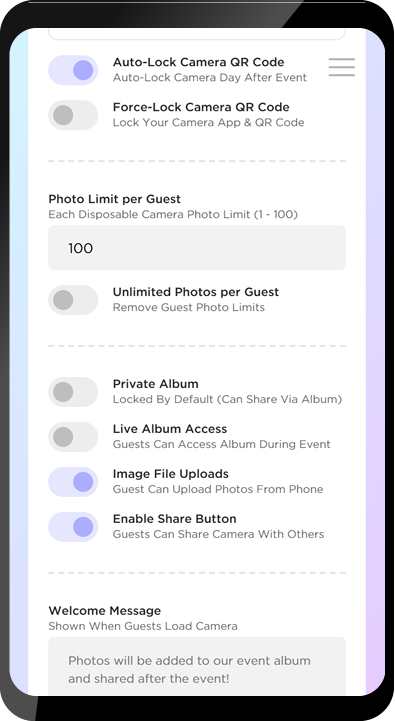Viewport: 395px width, 721px height.
Task: Click the Photo Limit per Guest heading
Action: pos(114,199)
